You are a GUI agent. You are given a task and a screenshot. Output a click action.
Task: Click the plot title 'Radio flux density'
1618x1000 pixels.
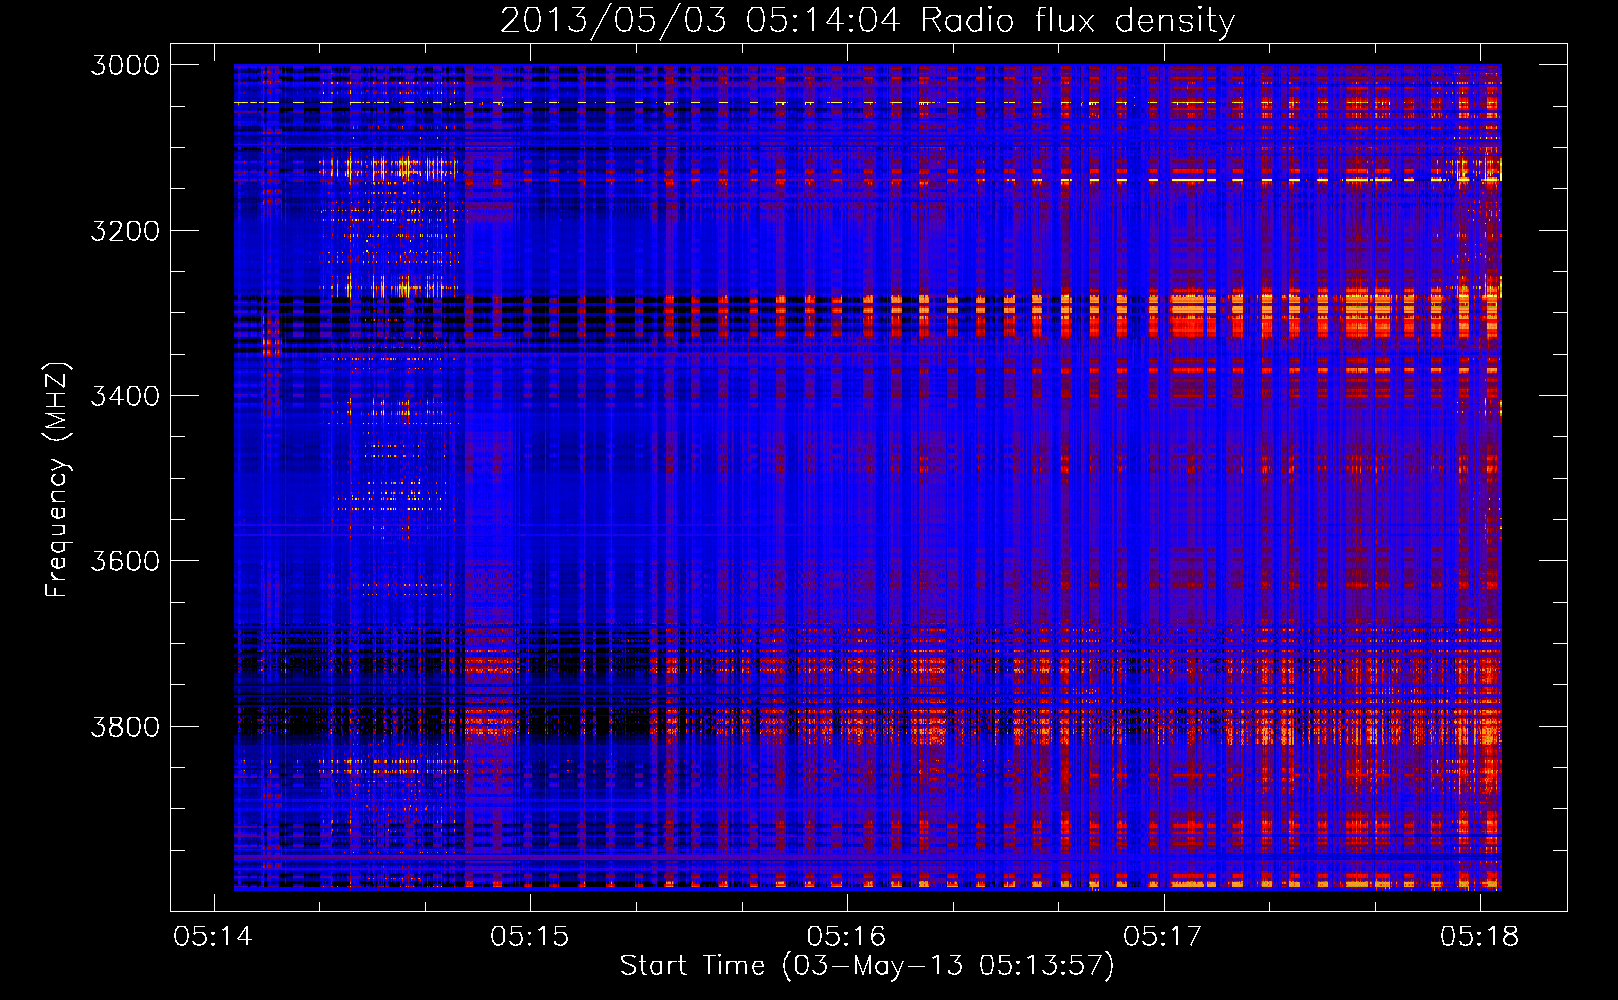1078,21
